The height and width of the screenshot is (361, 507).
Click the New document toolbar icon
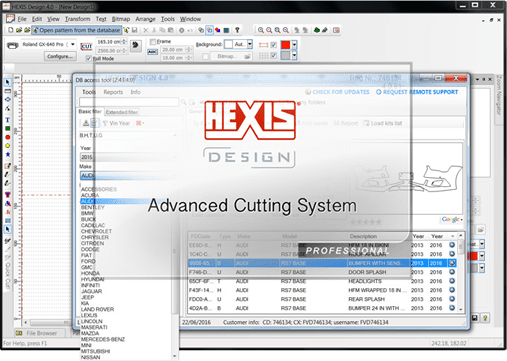coord(11,30)
